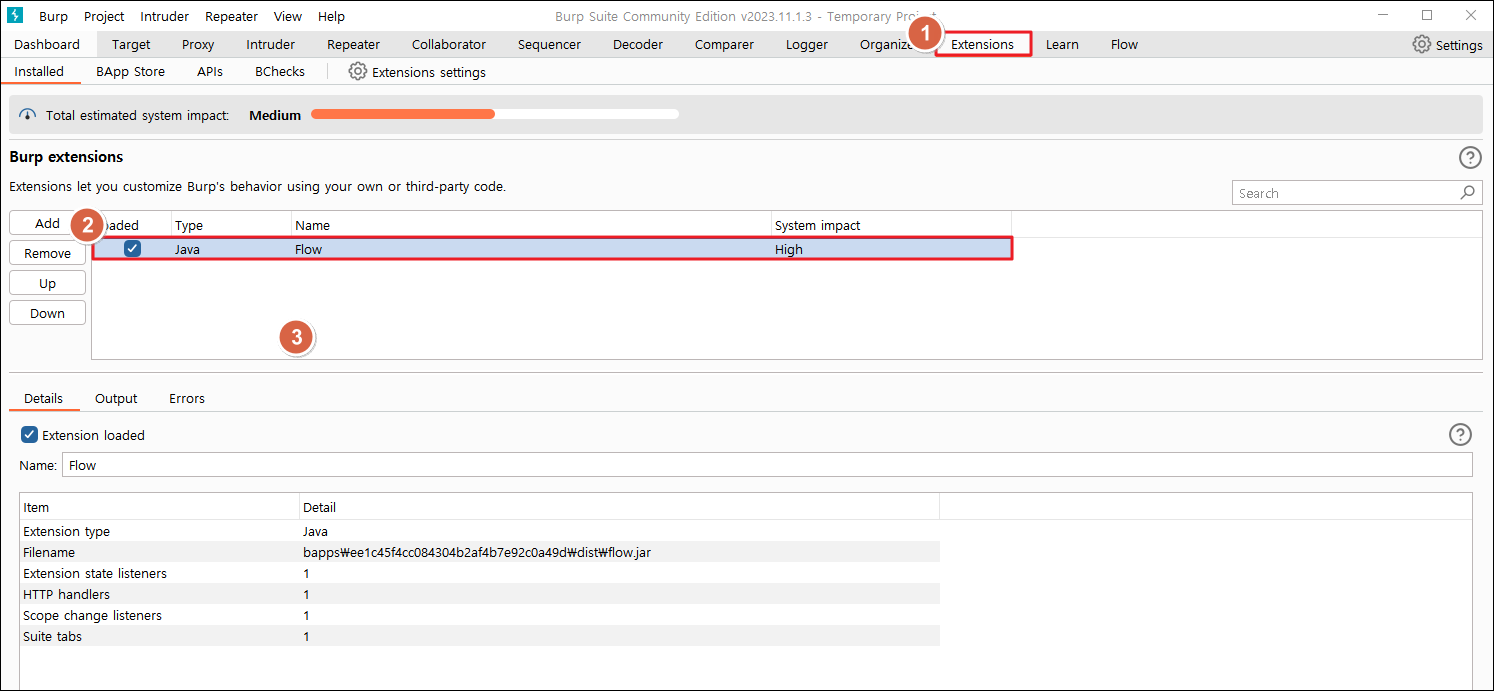Switch to the Output tab
Image resolution: width=1494 pixels, height=691 pixels.
[x=116, y=398]
